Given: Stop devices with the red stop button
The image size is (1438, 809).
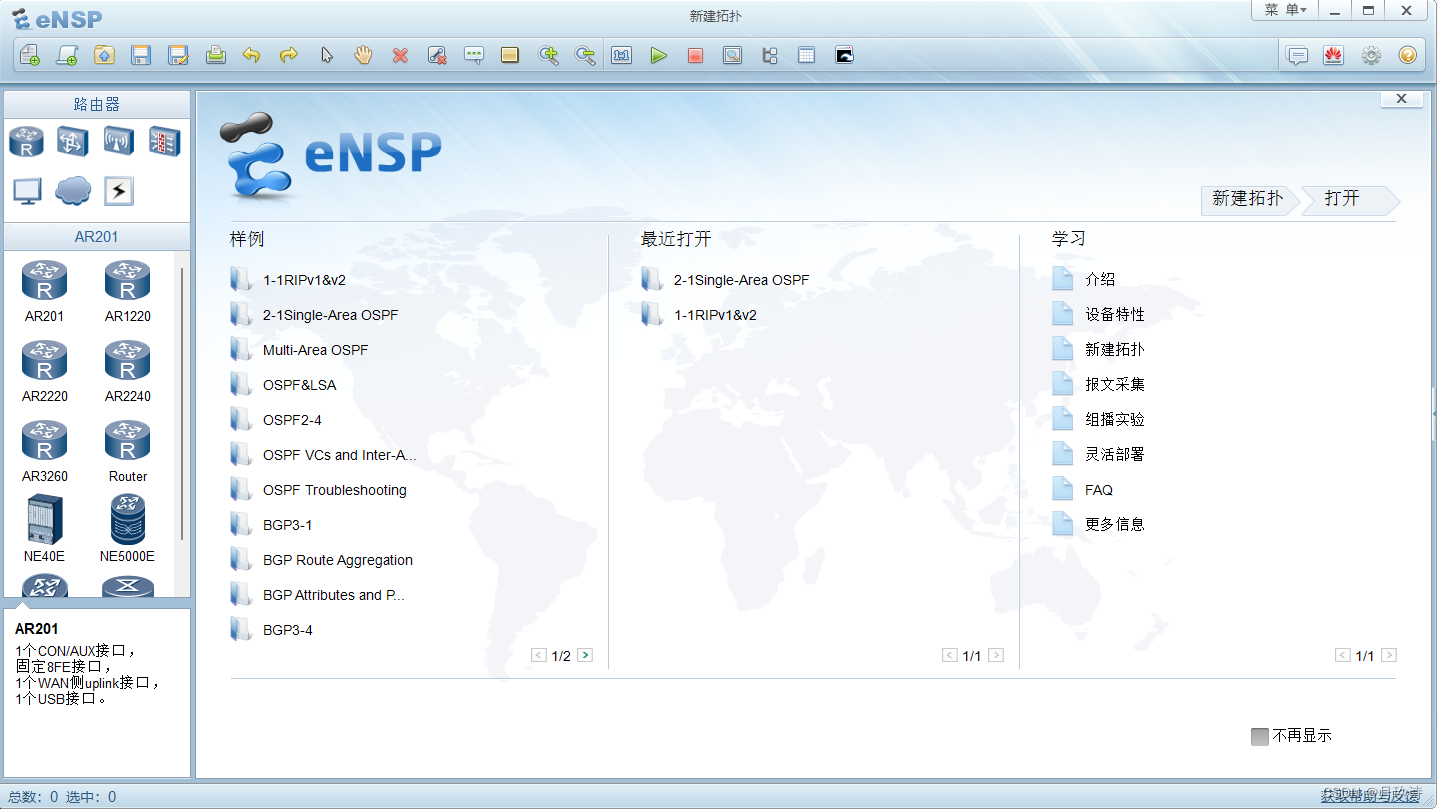Looking at the screenshot, I should pyautogui.click(x=695, y=55).
